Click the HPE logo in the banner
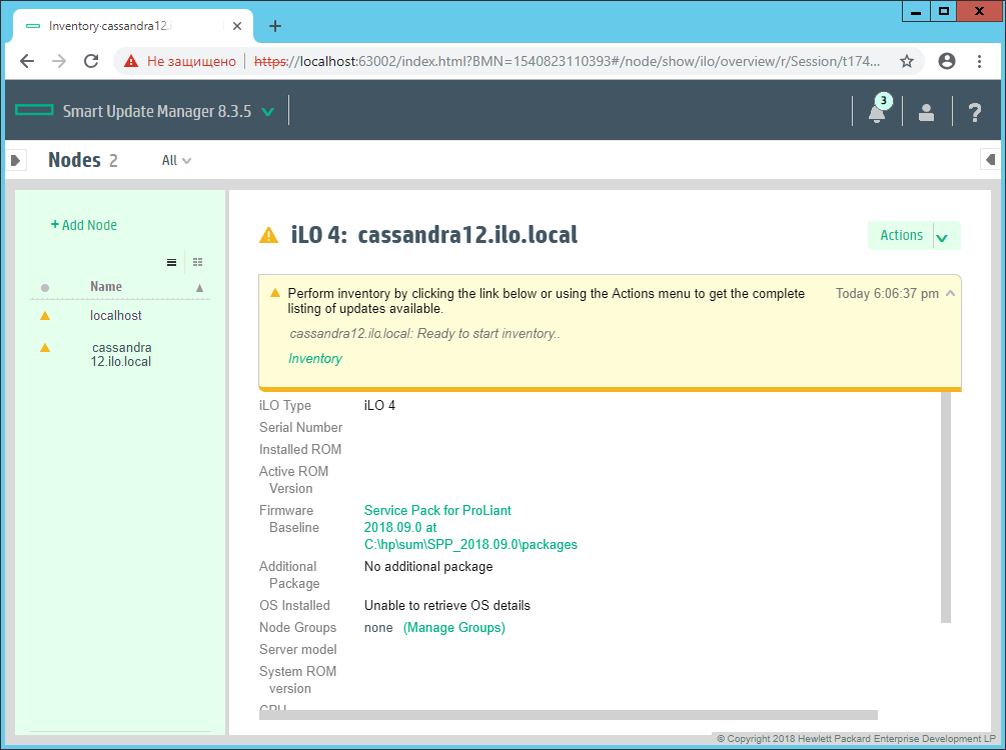Screen dimensions: 1006x750 click(33, 110)
